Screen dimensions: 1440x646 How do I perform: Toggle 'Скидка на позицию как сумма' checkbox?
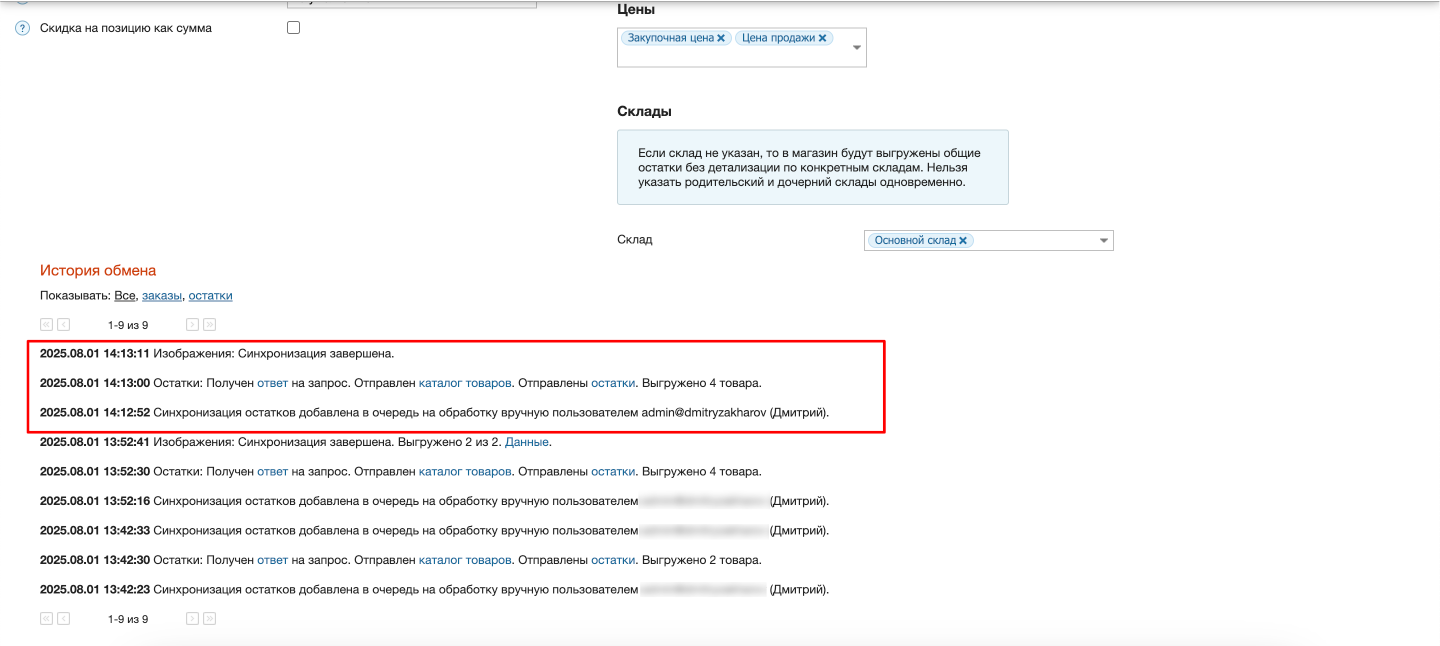pos(293,28)
